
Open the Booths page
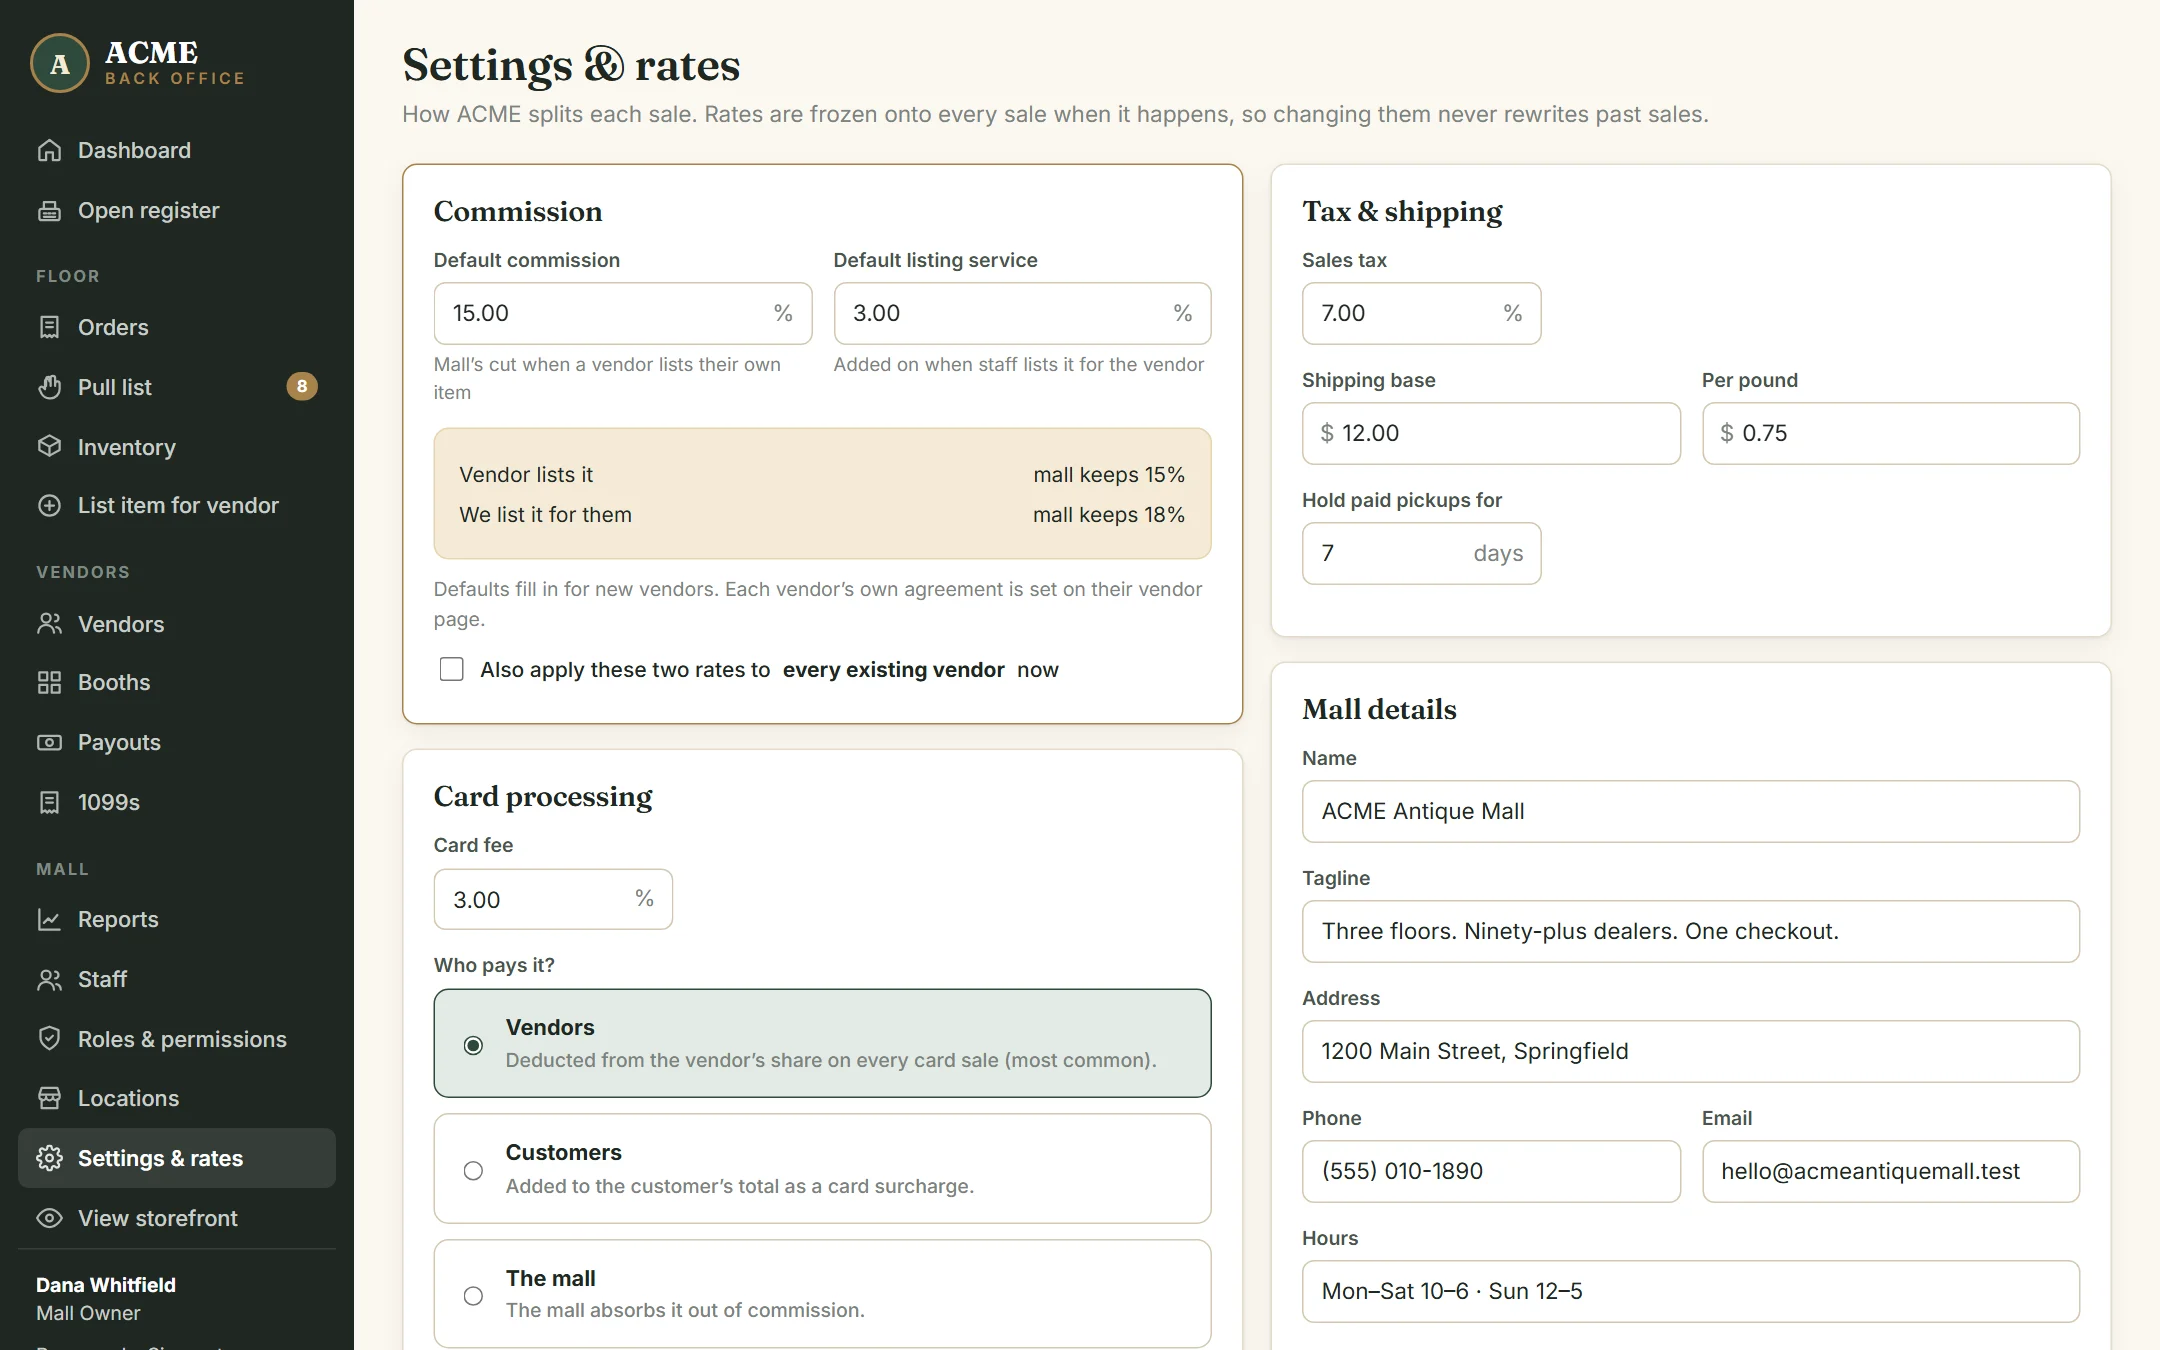pos(177,682)
